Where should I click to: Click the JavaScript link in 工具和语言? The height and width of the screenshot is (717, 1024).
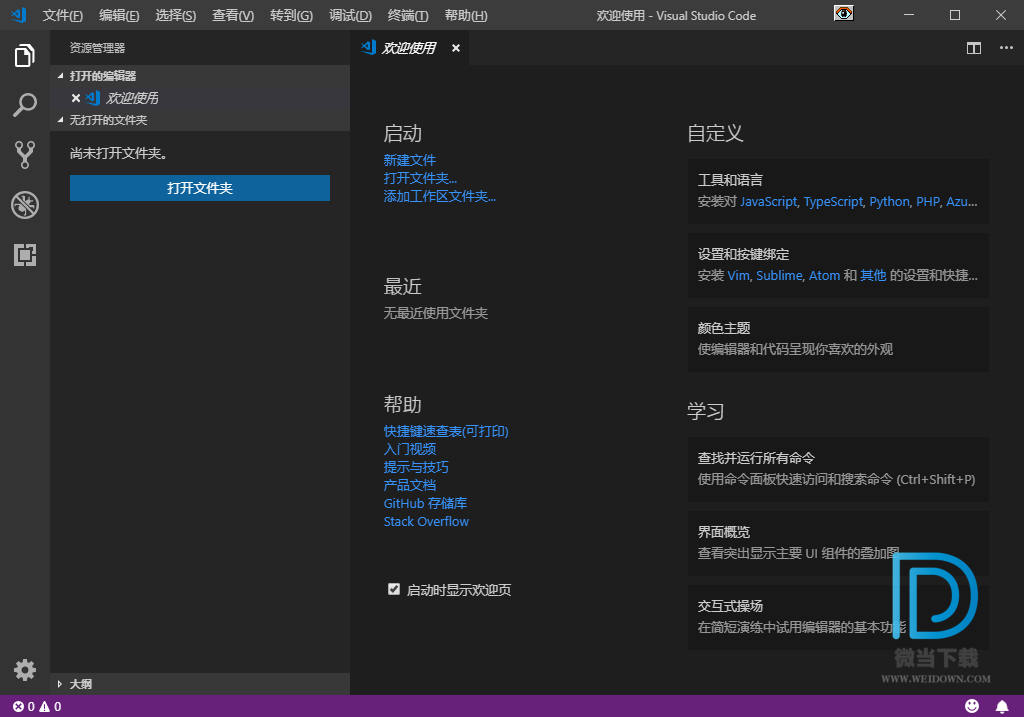click(769, 202)
